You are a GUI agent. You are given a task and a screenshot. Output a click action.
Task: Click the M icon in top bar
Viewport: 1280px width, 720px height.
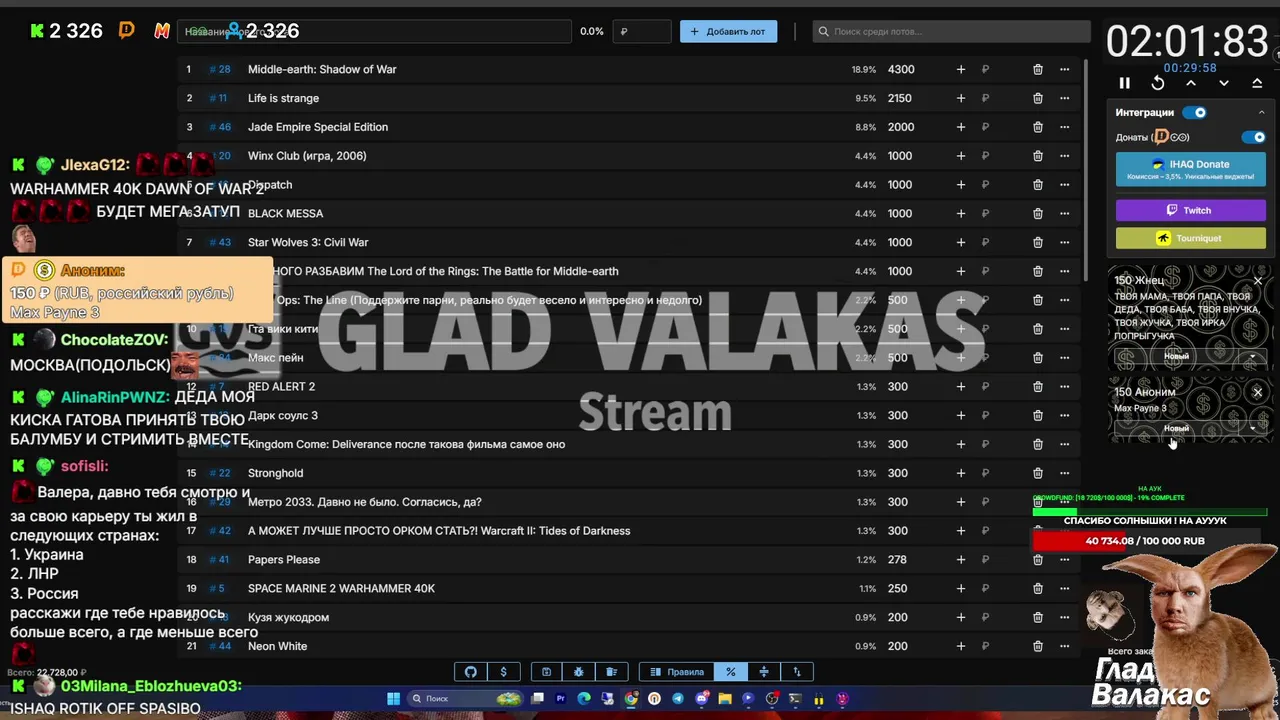(162, 31)
